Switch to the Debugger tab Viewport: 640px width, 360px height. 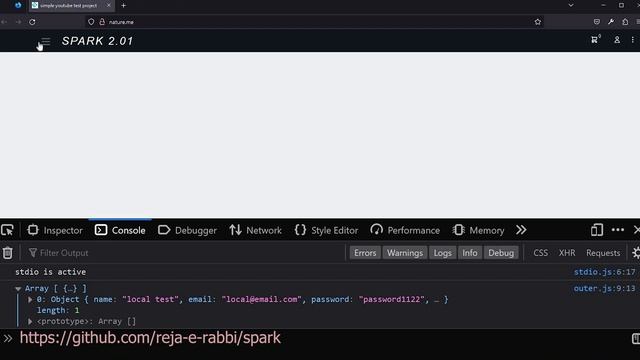[187, 230]
